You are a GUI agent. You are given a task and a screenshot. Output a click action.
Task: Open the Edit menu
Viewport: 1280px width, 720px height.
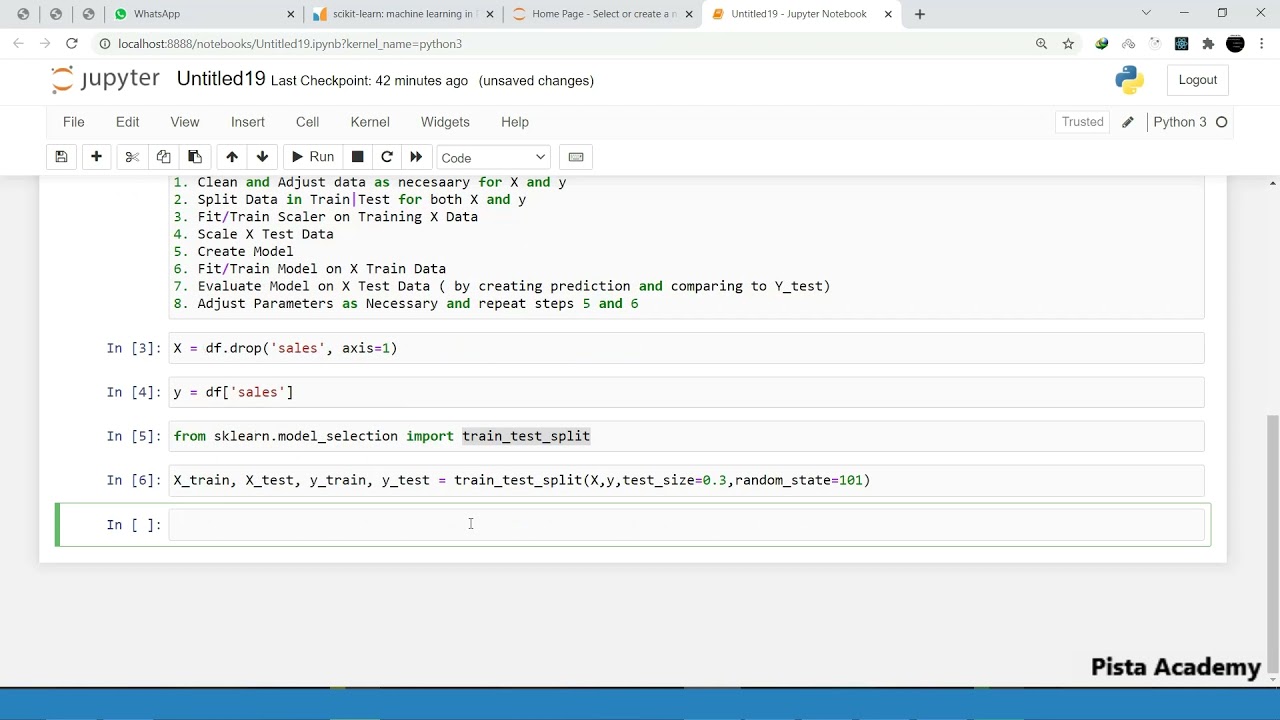point(127,122)
